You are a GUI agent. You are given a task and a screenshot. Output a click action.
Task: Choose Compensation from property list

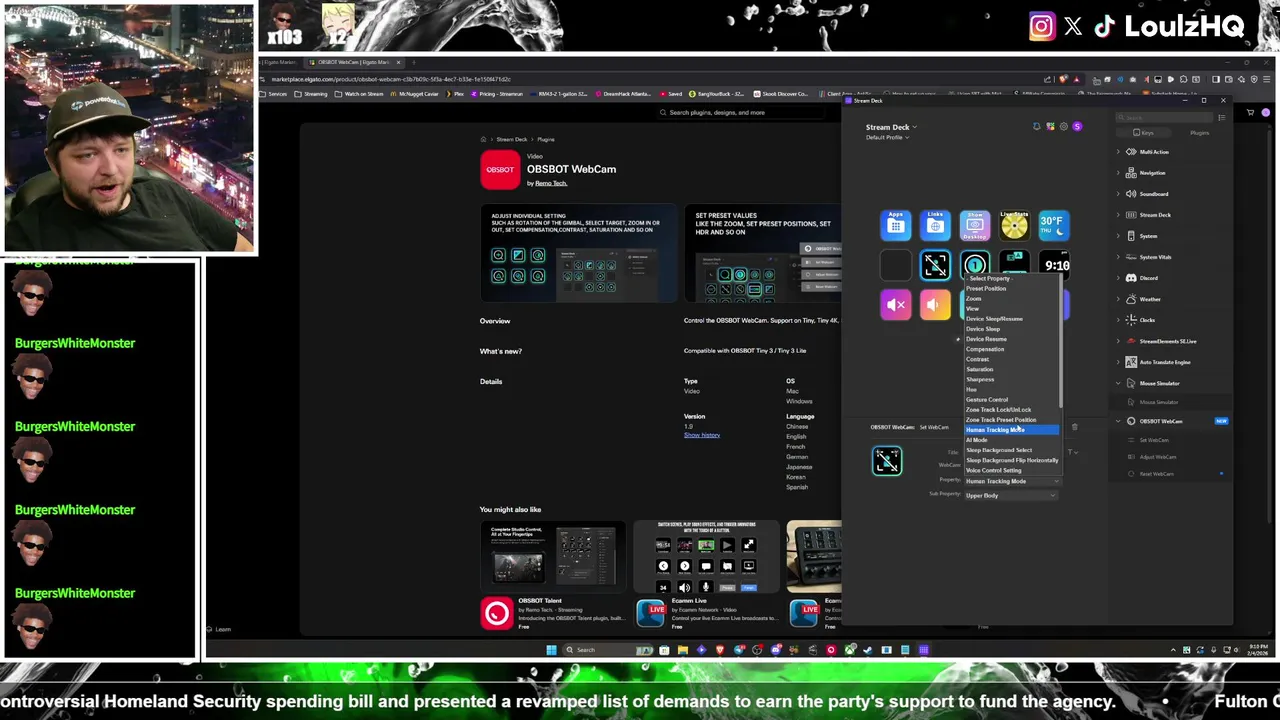1011,349
